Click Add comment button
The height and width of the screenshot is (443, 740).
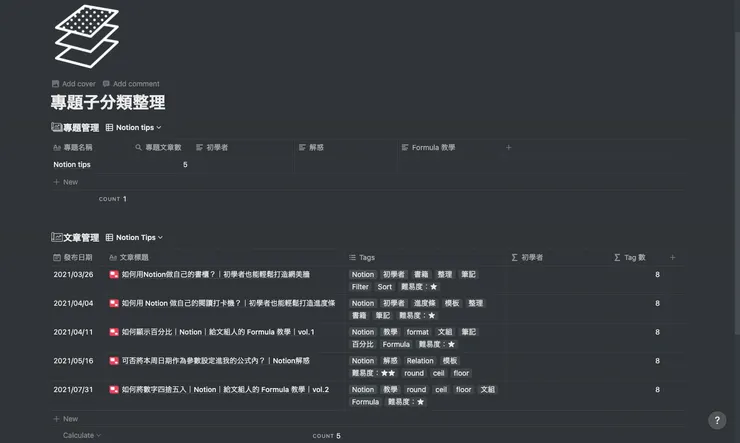[x=131, y=84]
